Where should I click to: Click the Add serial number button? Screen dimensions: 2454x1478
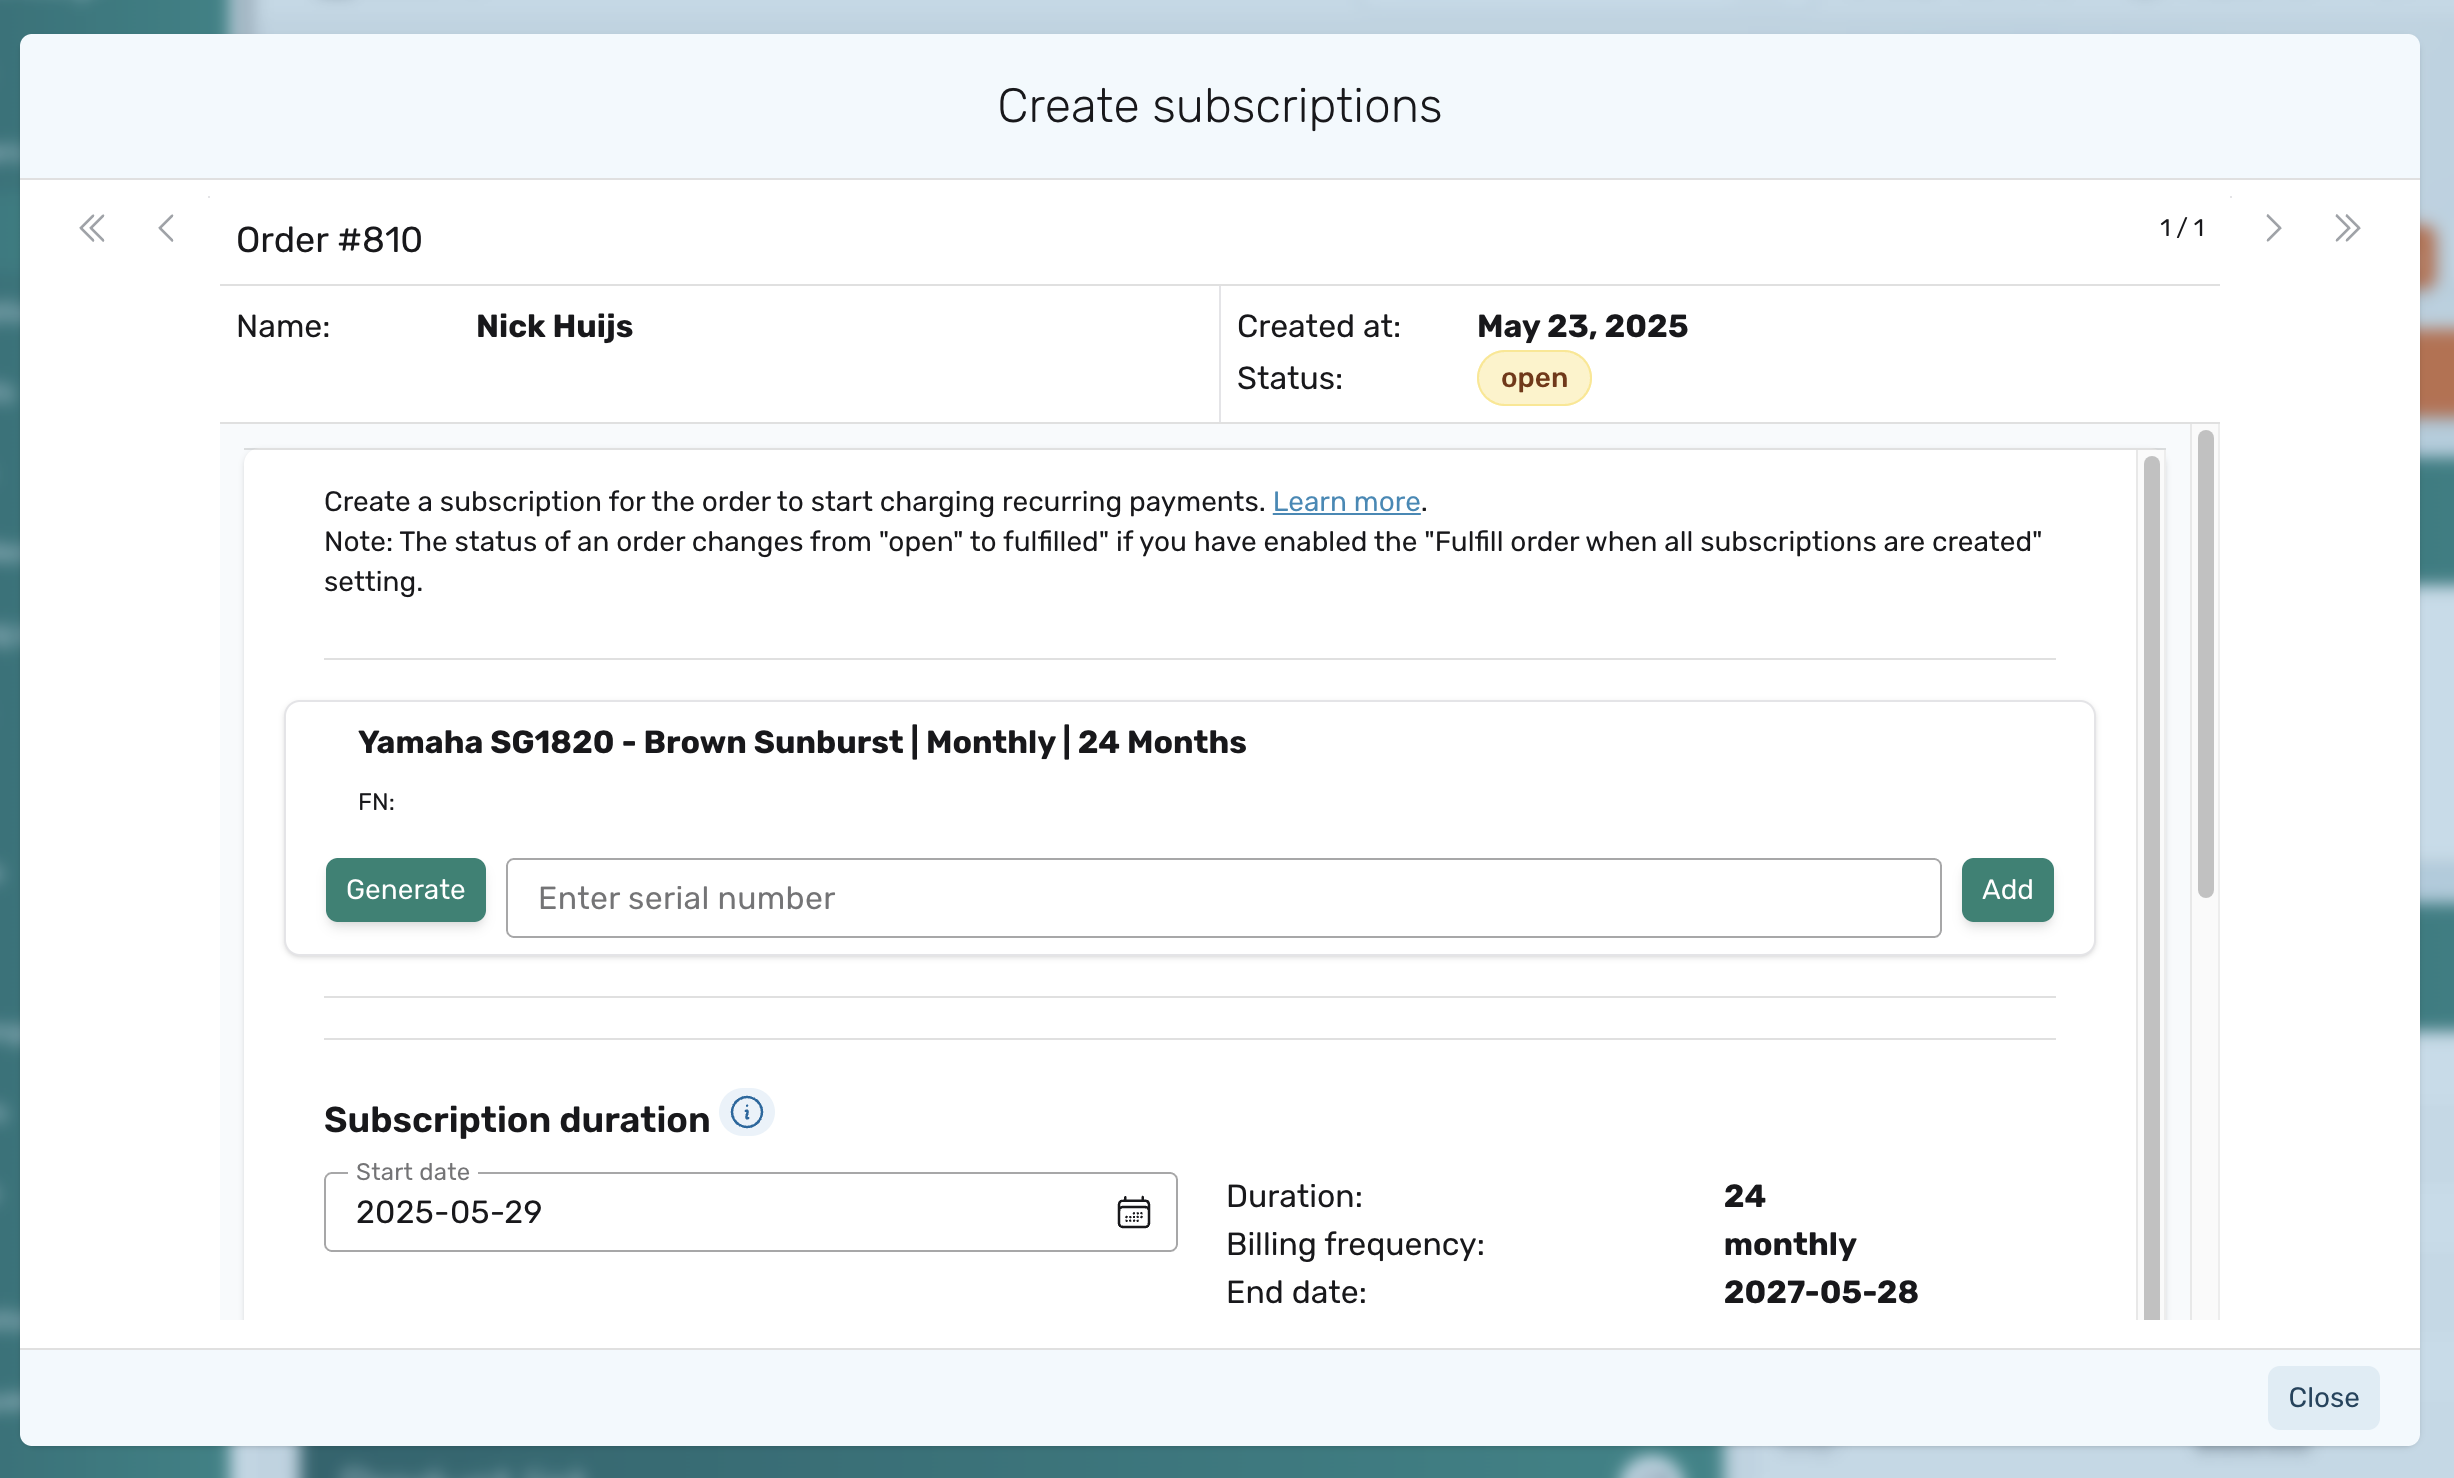2007,889
